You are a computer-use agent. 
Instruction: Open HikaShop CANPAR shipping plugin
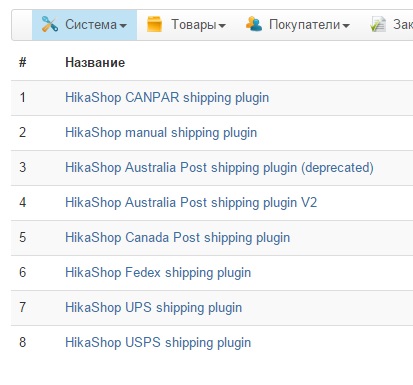point(167,98)
